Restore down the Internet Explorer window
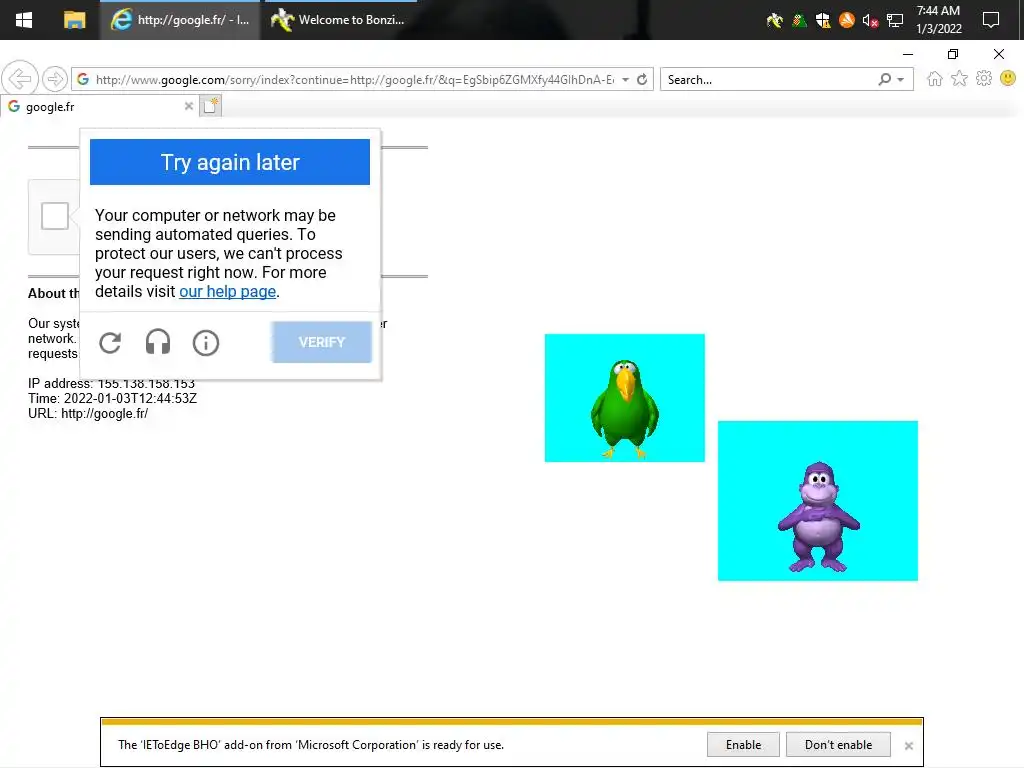1024x768 pixels. click(x=953, y=54)
